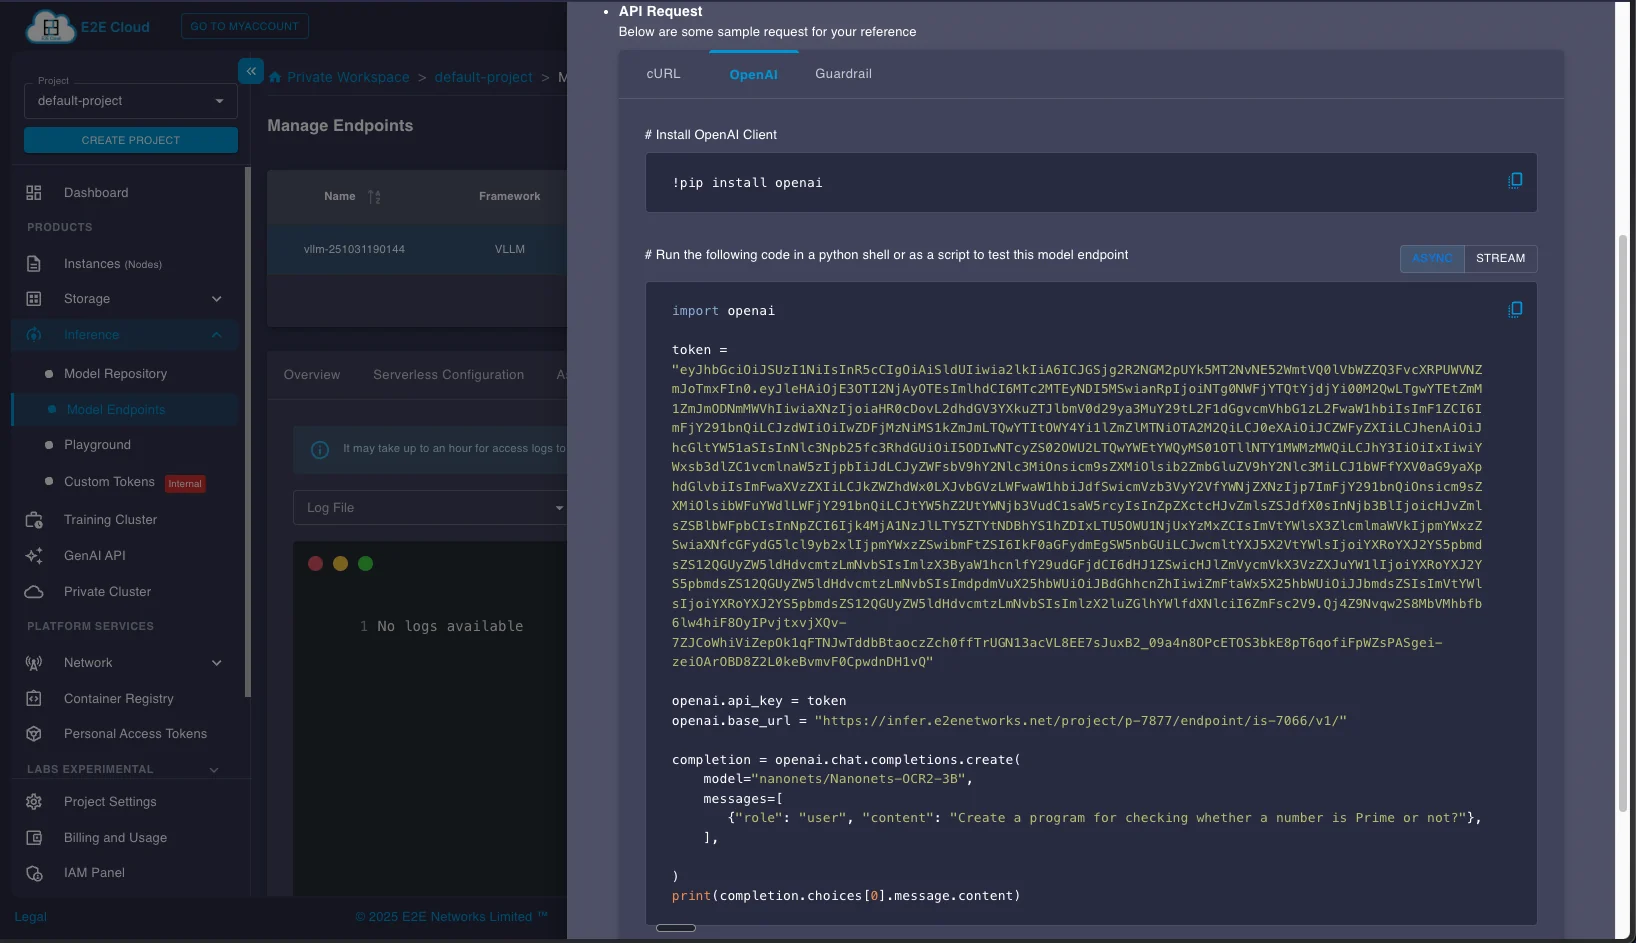Click the Personal Access Tokens icon
Image resolution: width=1636 pixels, height=943 pixels.
pos(34,734)
